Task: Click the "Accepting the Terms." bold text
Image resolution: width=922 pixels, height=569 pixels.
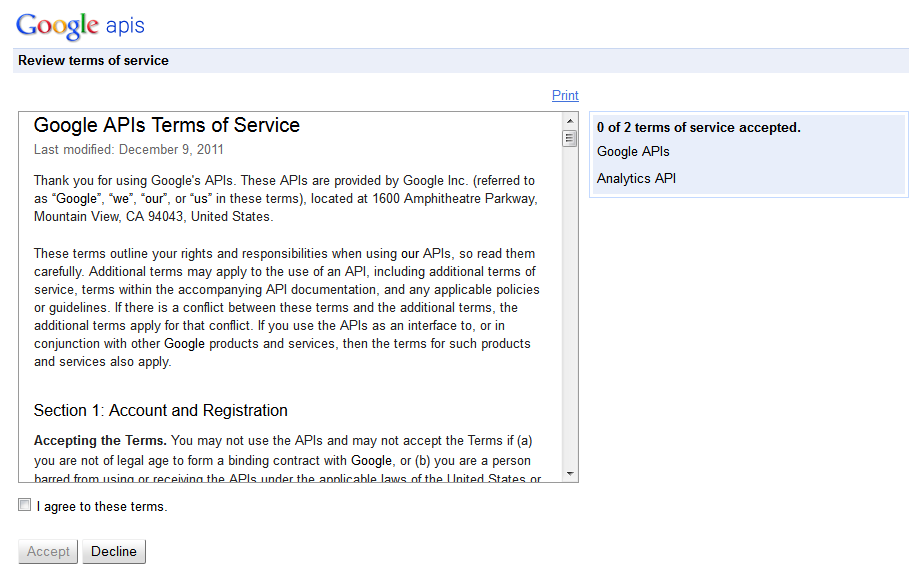Action: (x=101, y=441)
